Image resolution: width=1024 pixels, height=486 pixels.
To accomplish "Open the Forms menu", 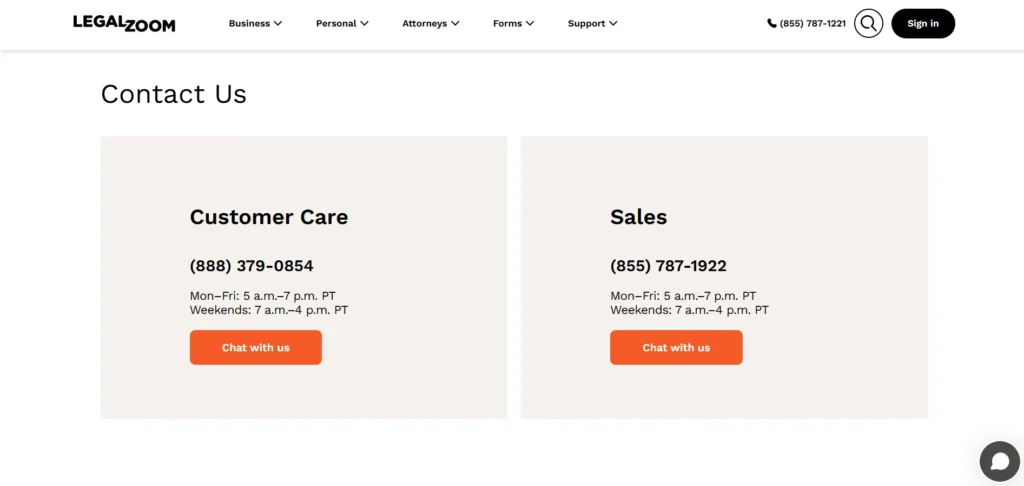I will click(x=507, y=23).
